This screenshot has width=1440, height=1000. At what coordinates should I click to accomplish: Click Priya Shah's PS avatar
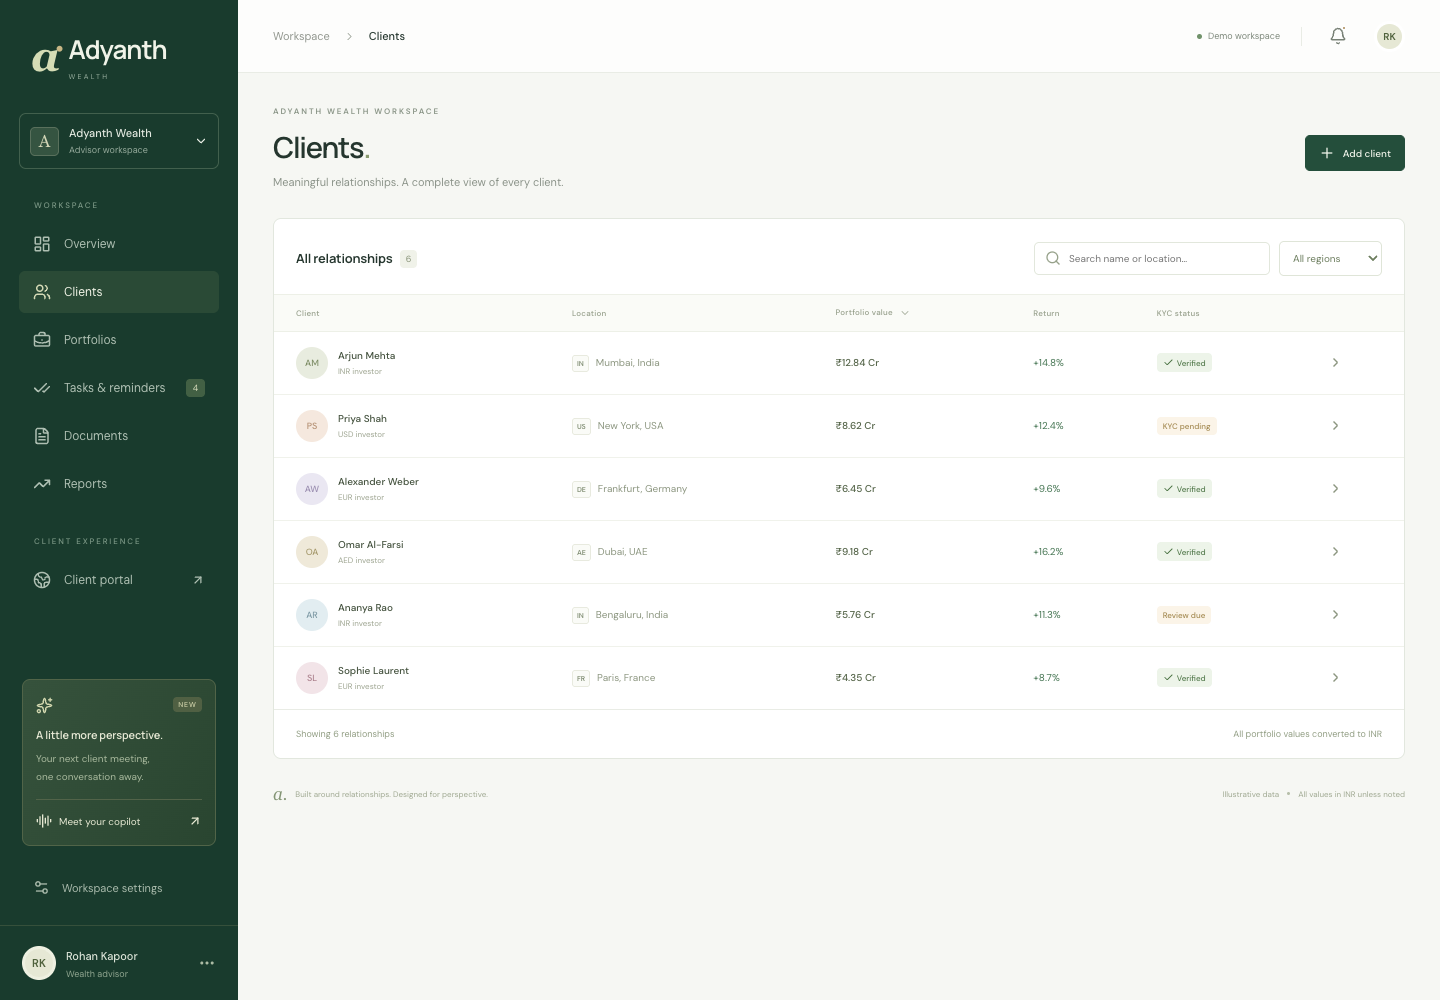312,426
